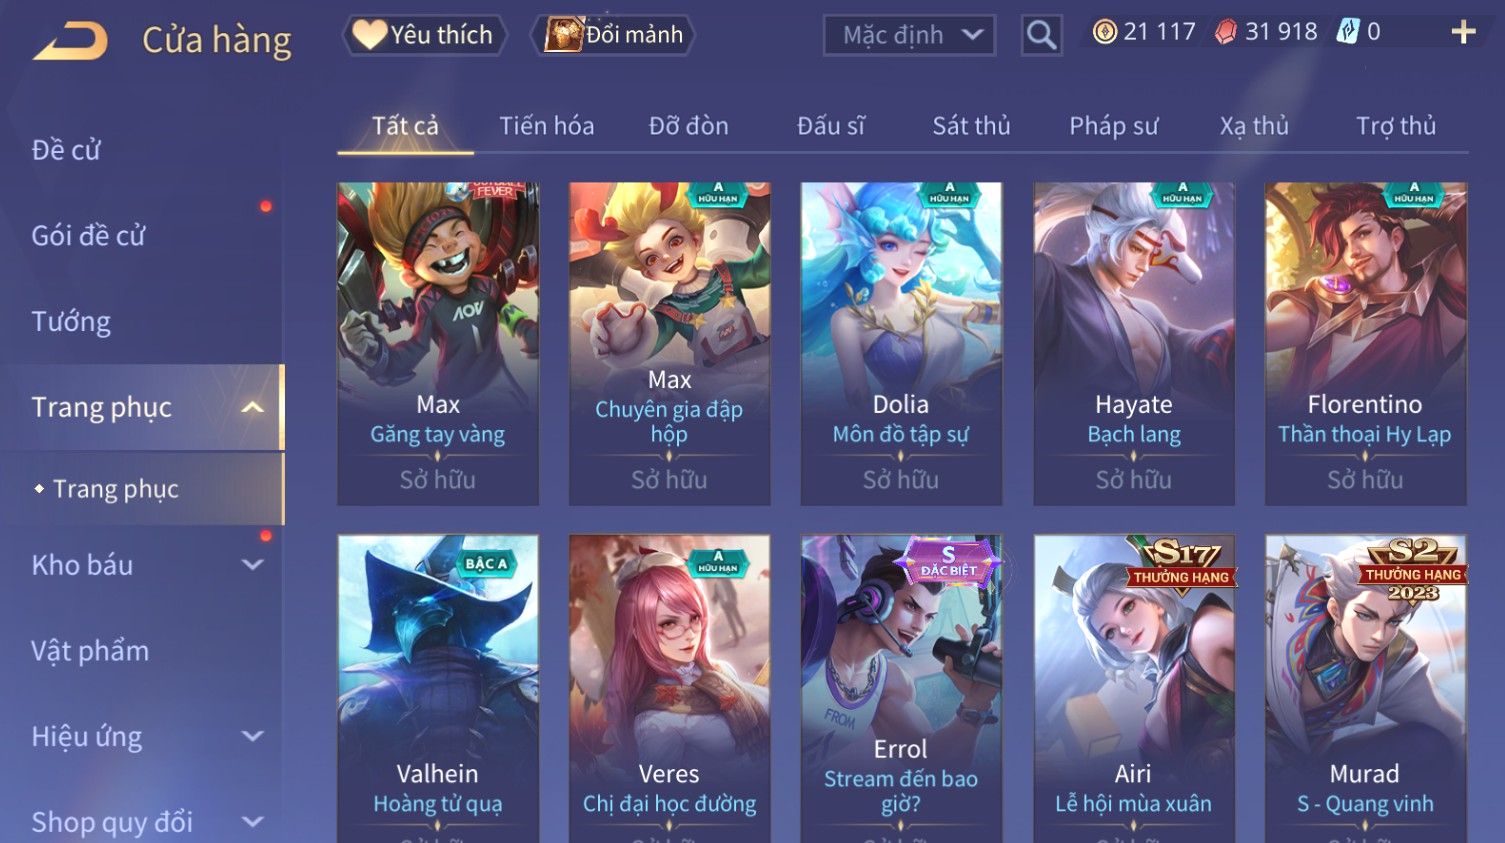Open Florentino Thần thoại Hy Lạp skin card
1505x843 pixels.
pyautogui.click(x=1365, y=343)
